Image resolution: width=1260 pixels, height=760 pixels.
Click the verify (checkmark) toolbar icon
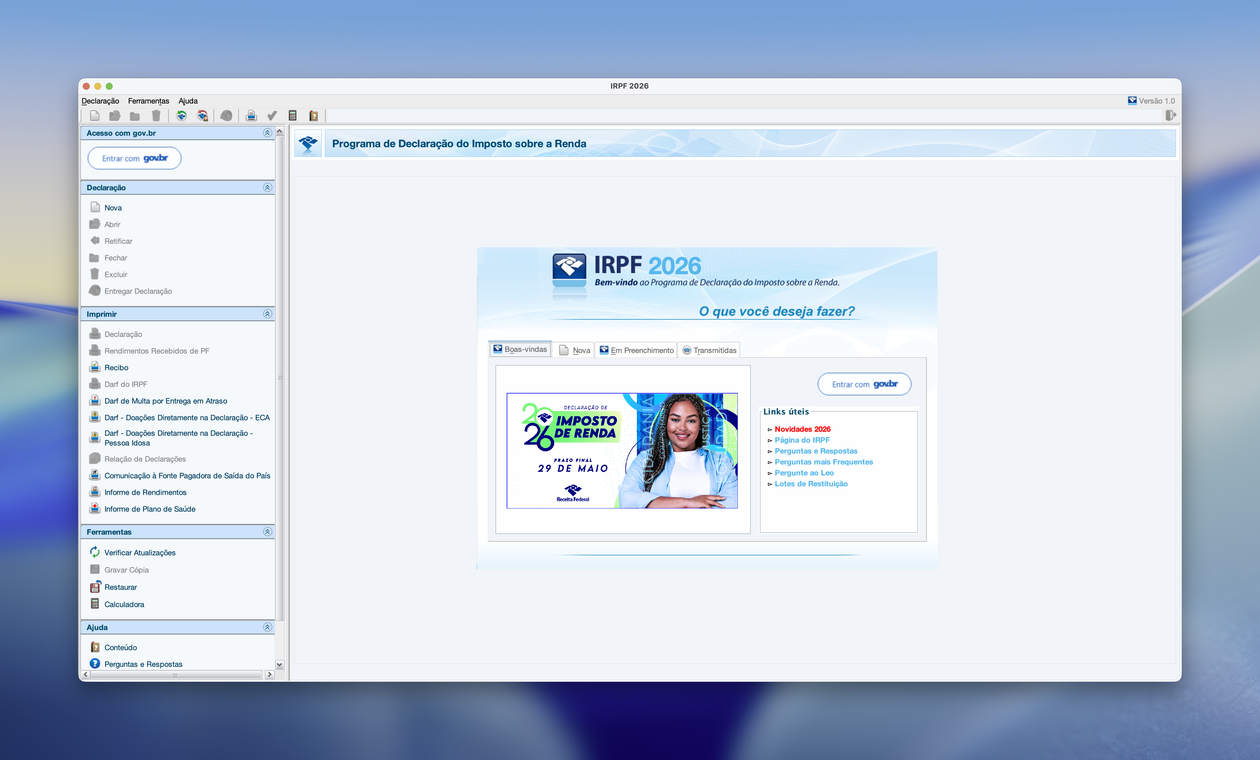[x=272, y=115]
